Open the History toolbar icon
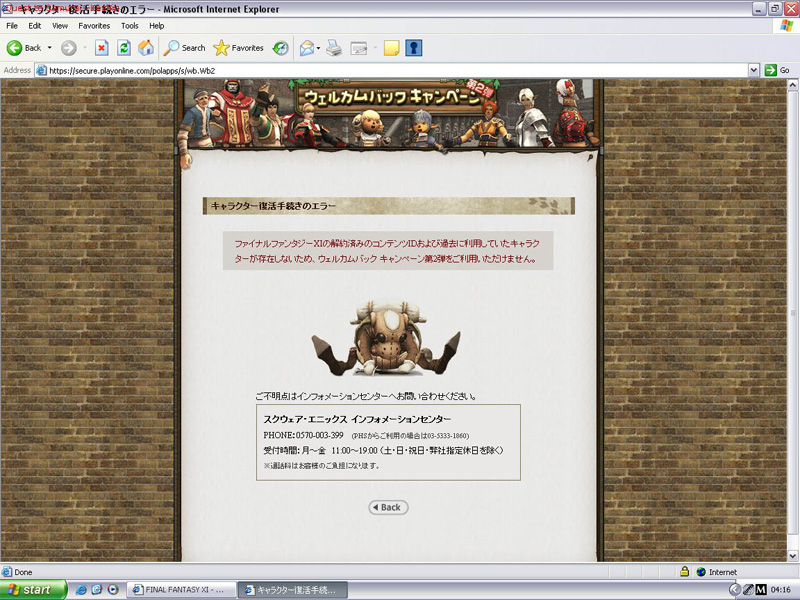Screen dimensions: 800x600 (281, 48)
